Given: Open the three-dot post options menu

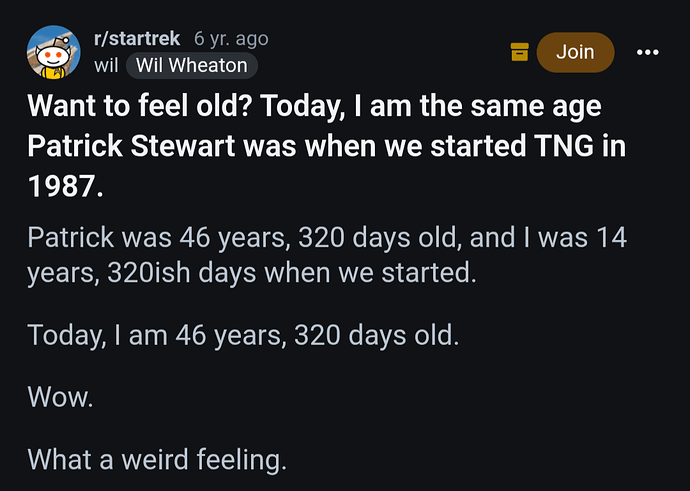Looking at the screenshot, I should coord(647,51).
